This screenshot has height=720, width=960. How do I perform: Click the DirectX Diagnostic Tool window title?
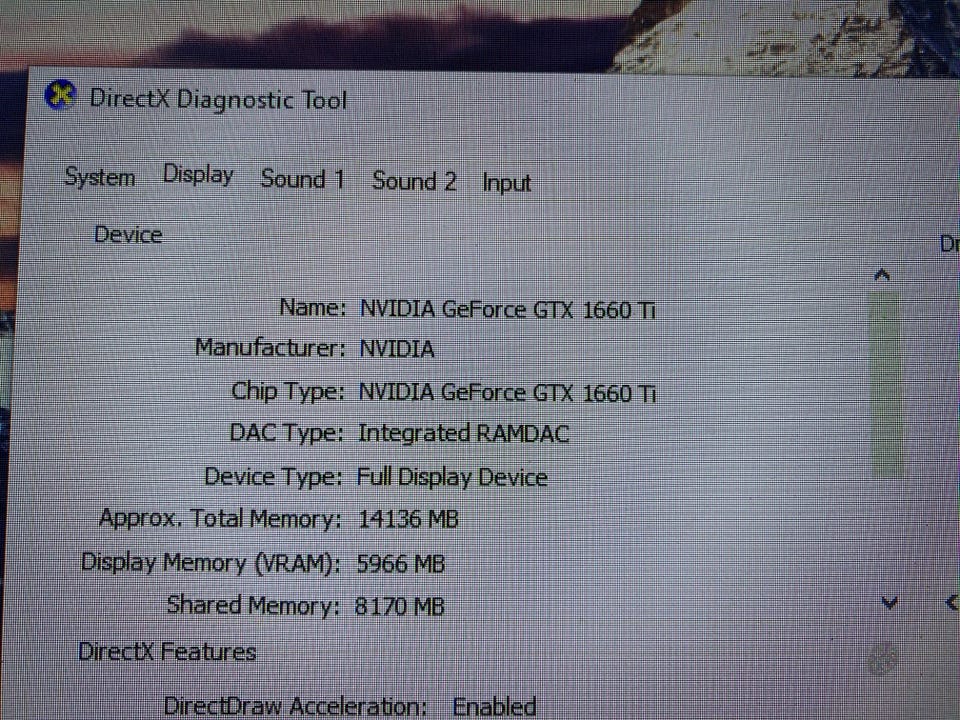coord(218,99)
